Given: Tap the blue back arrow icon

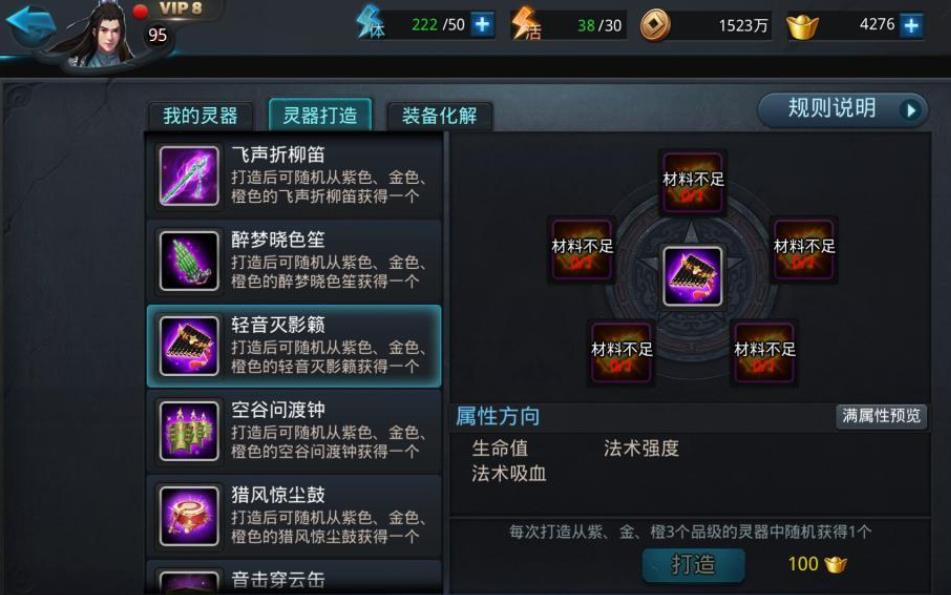Looking at the screenshot, I should (x=30, y=24).
